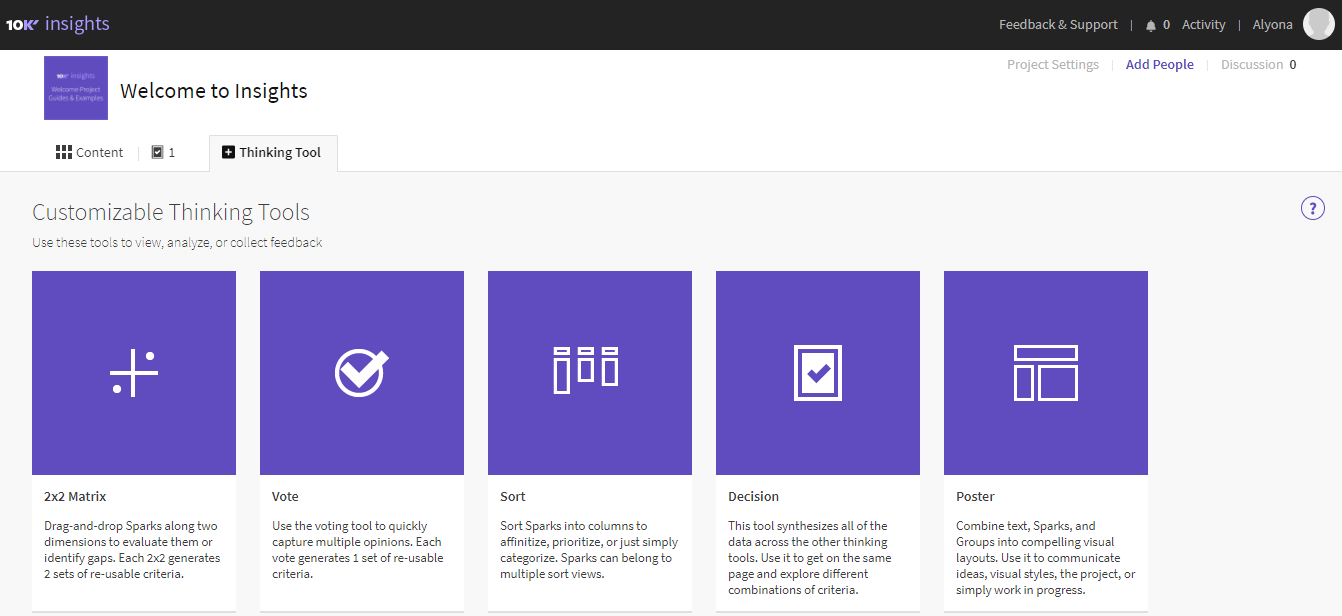Open the Activity link

pos(1203,25)
